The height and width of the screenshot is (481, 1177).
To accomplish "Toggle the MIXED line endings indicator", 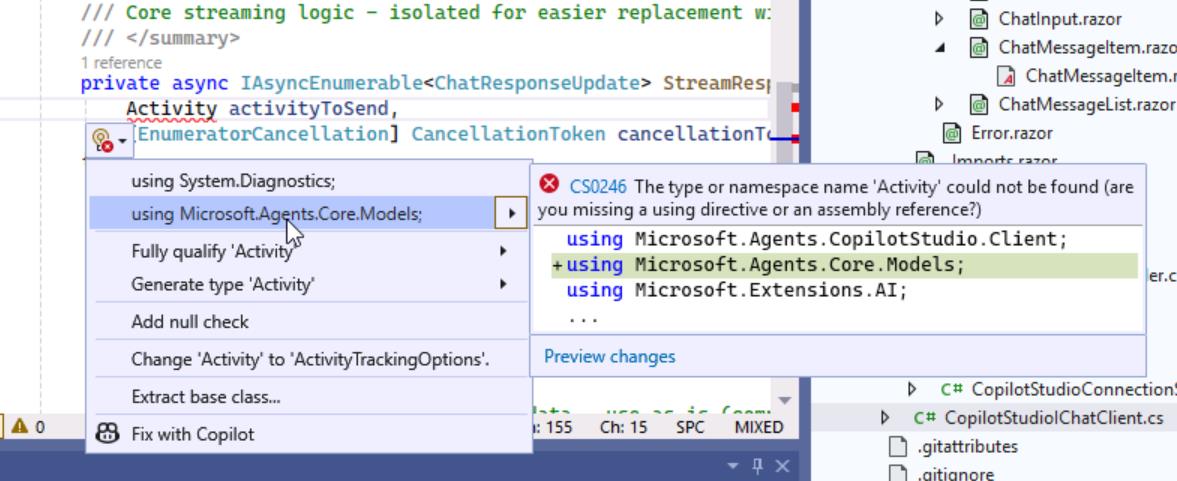I will pyautogui.click(x=759, y=427).
